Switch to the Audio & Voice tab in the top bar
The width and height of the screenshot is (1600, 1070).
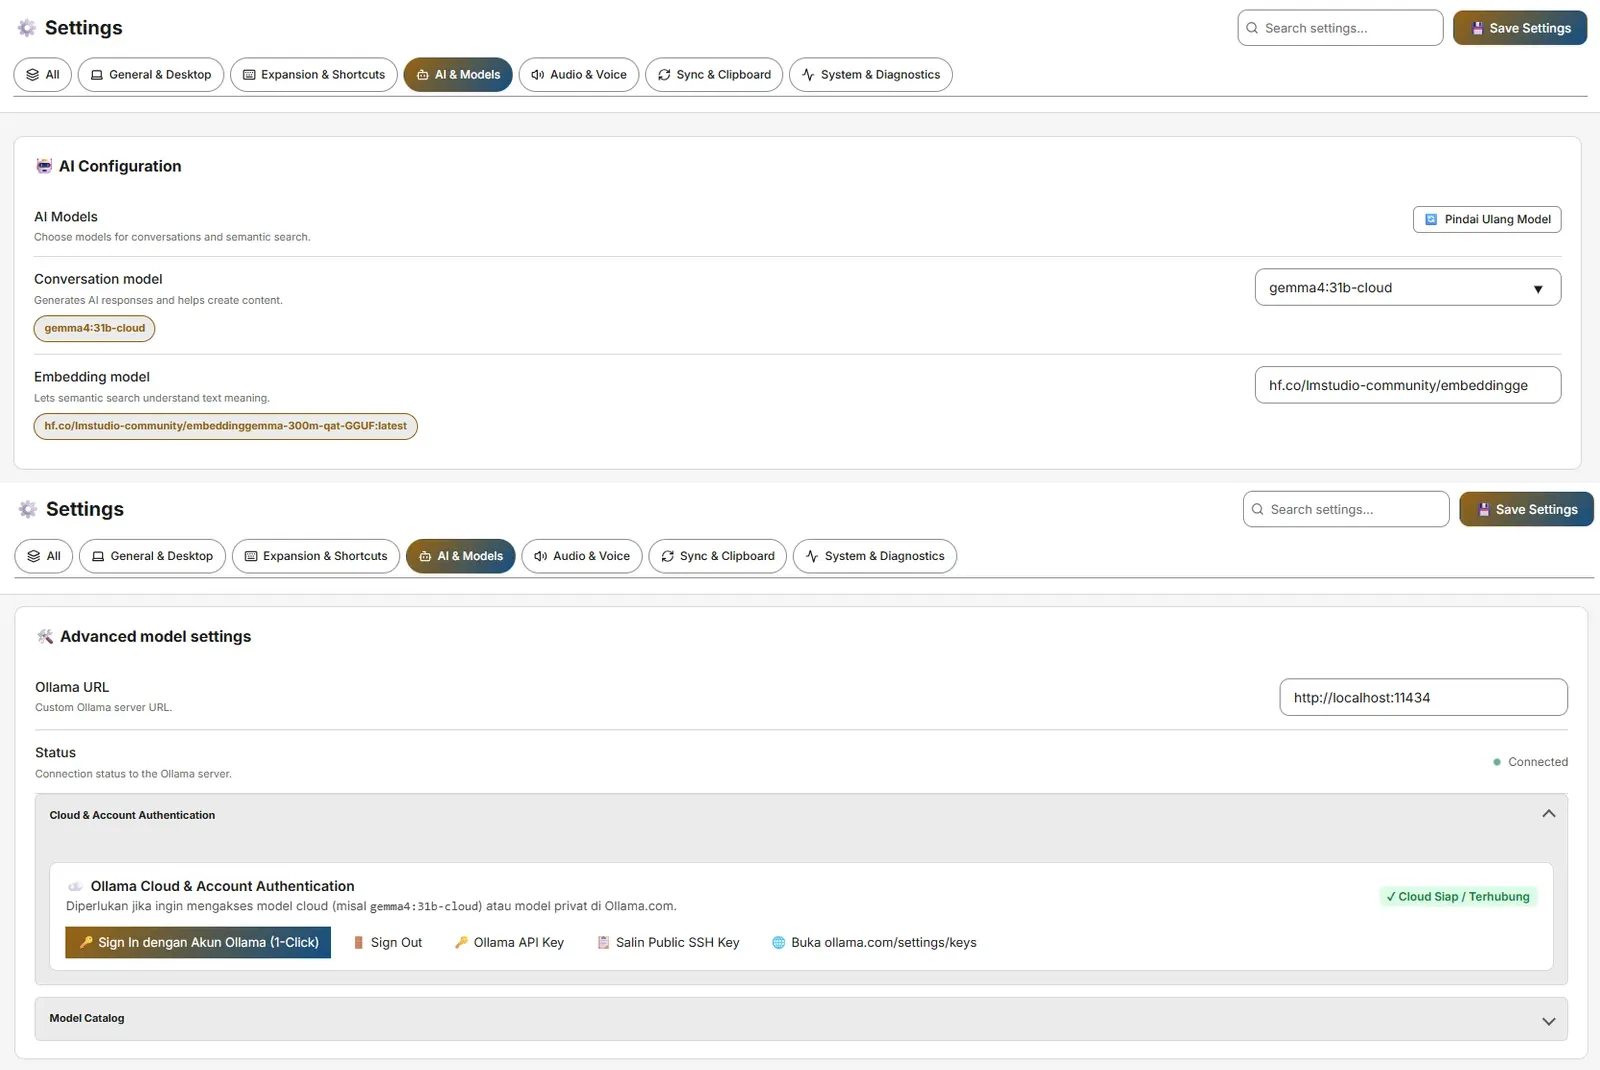(578, 75)
